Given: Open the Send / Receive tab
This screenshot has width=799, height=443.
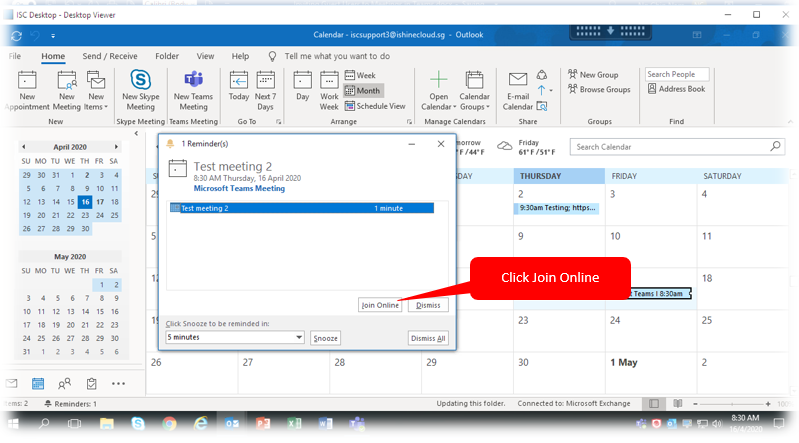Looking at the screenshot, I should tap(110, 56).
